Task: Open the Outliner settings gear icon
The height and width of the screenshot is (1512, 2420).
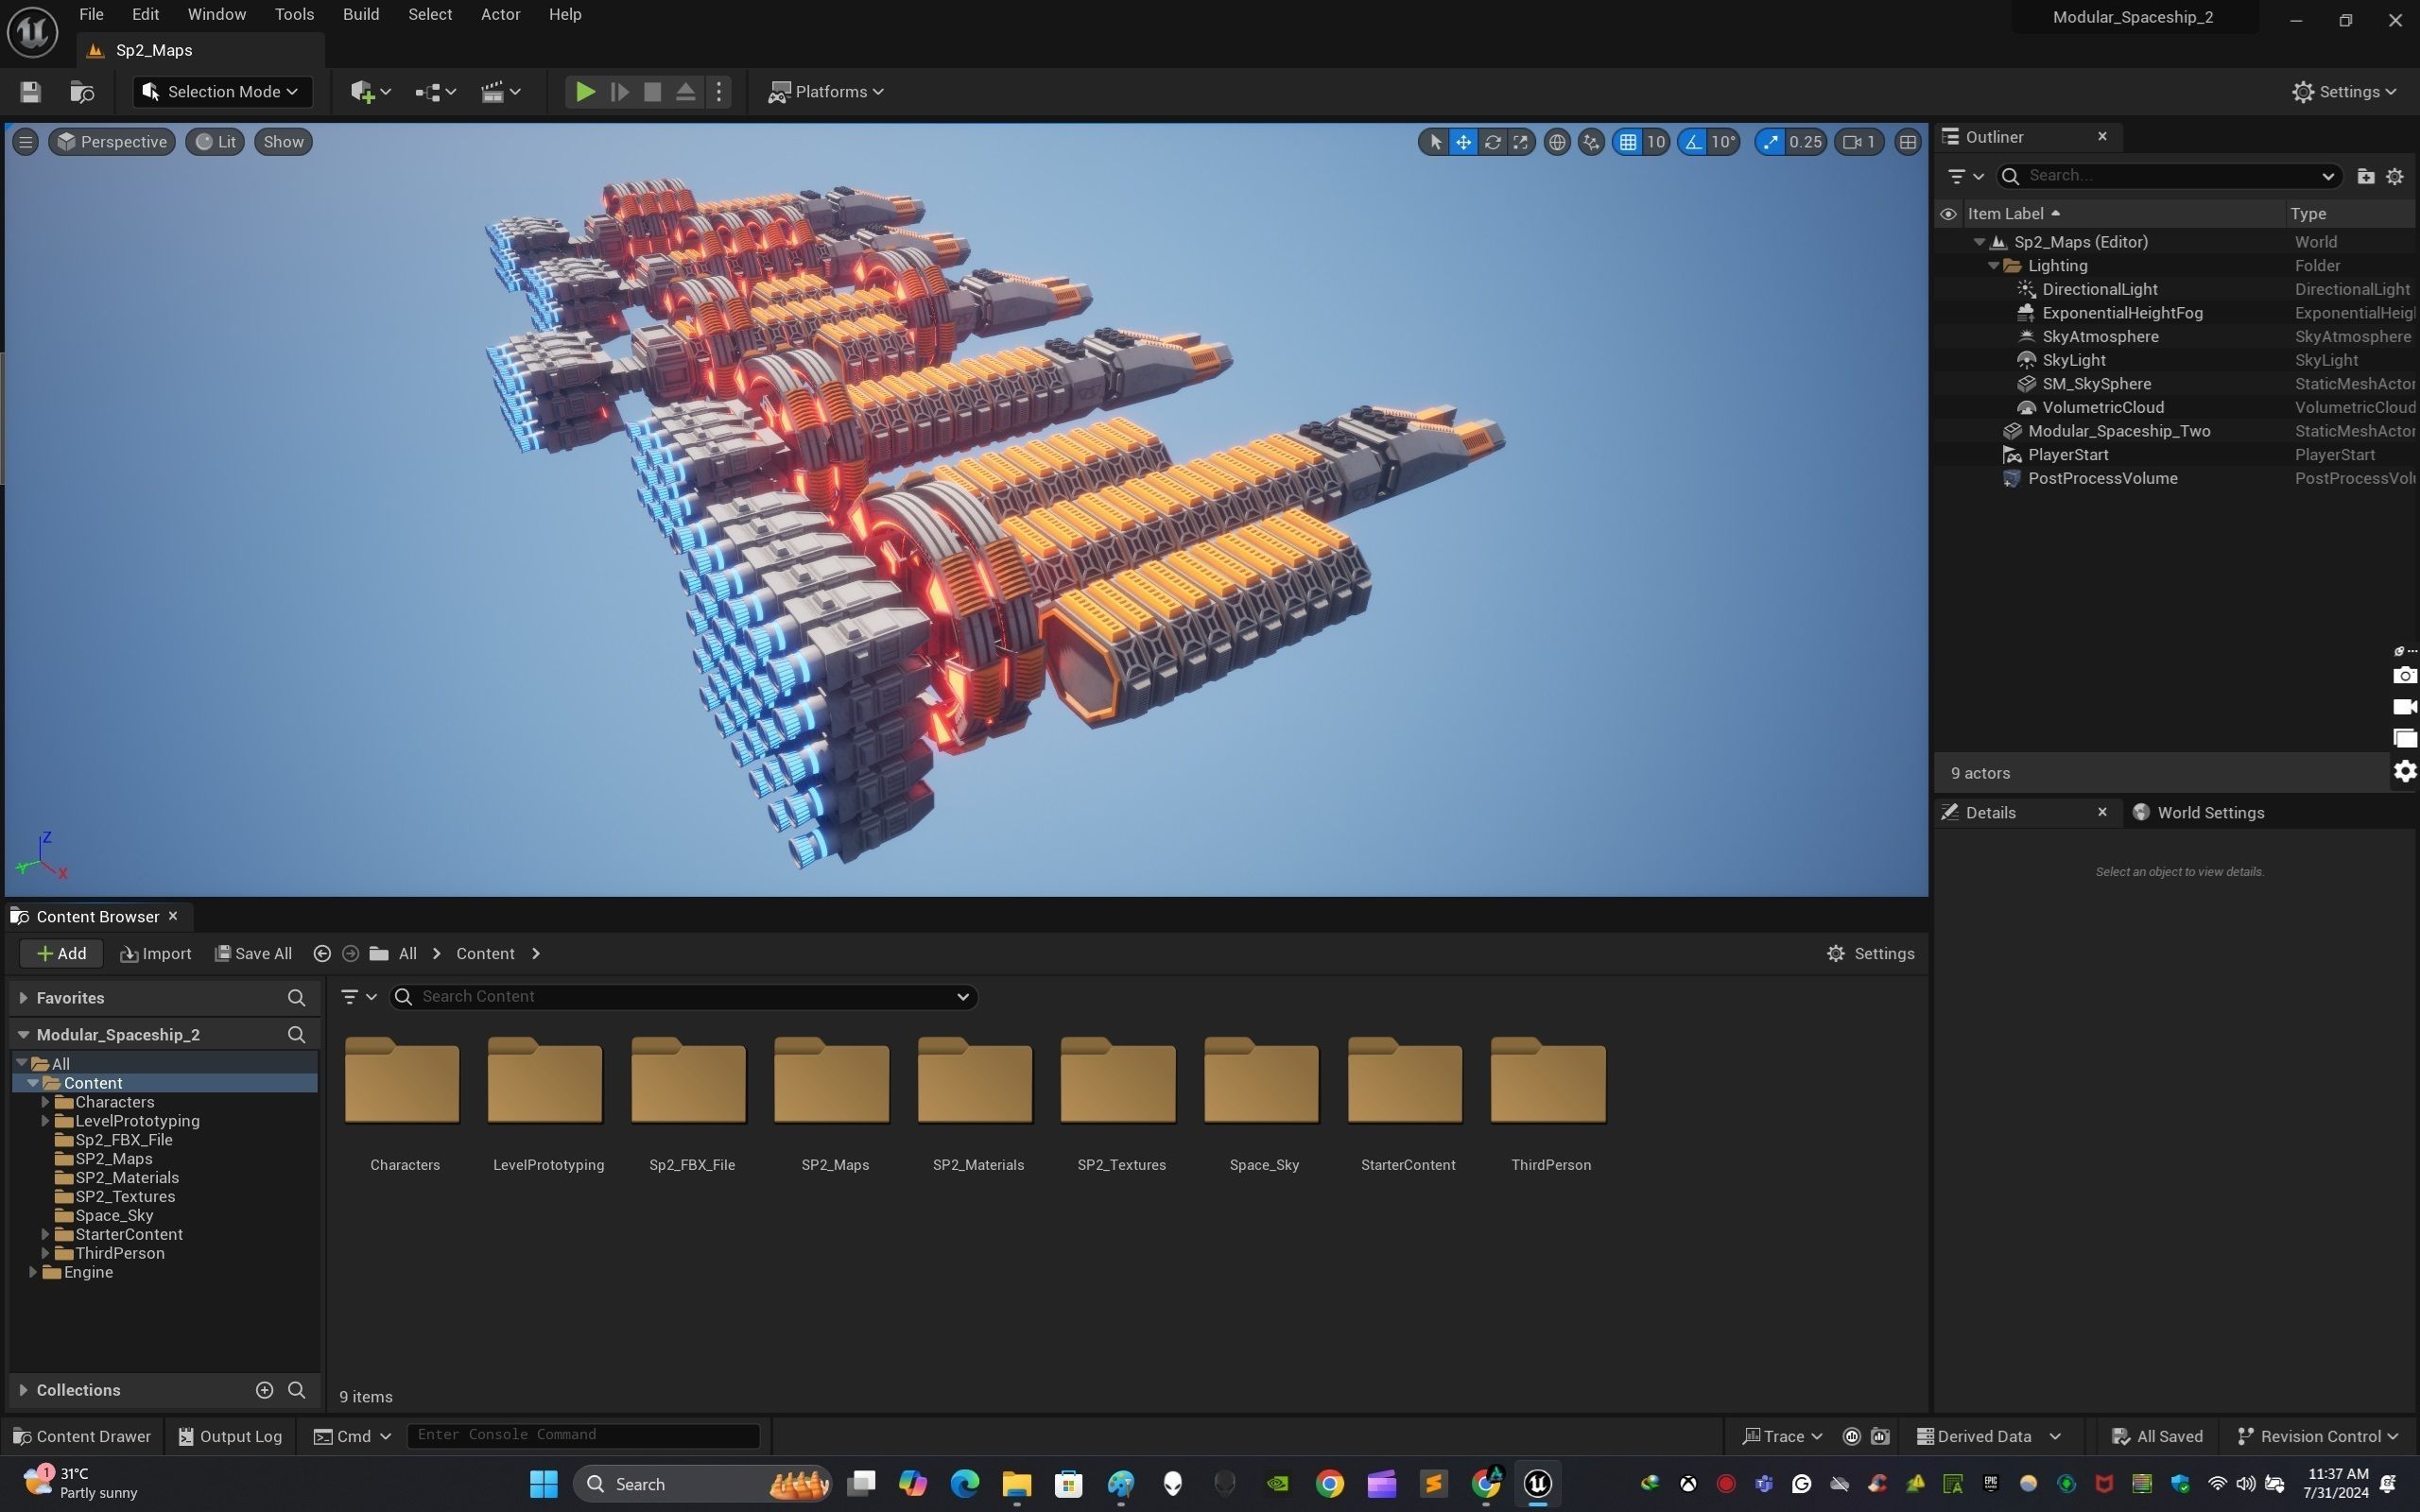Action: coord(2395,176)
